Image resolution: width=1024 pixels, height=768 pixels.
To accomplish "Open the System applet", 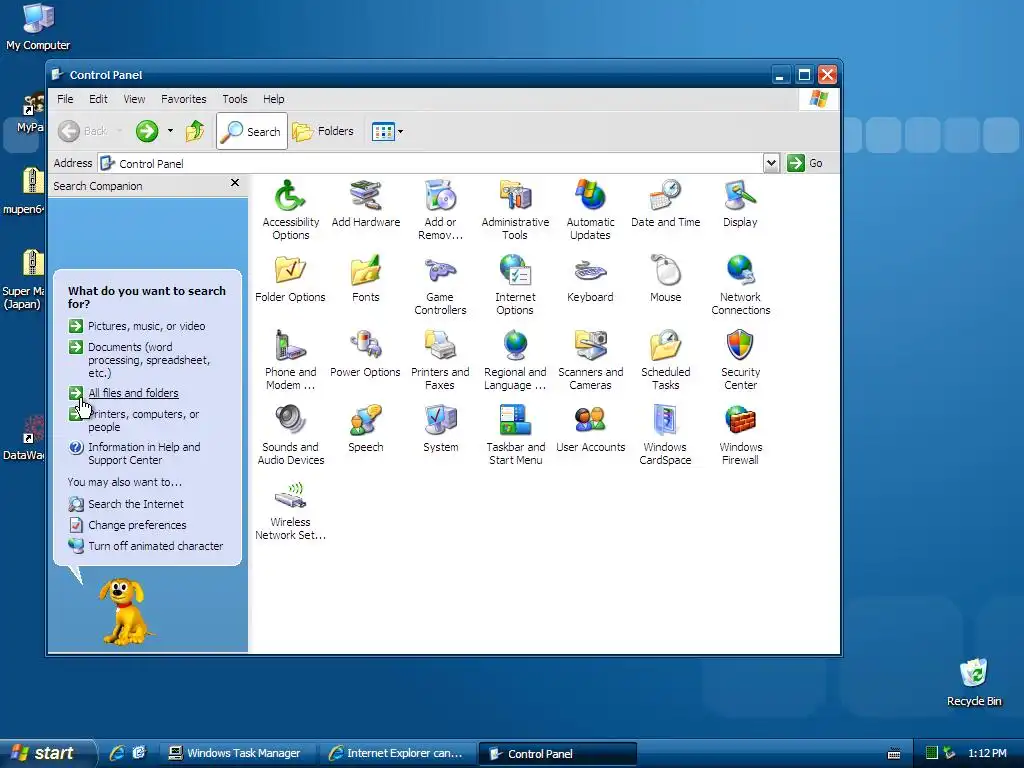I will 440,429.
